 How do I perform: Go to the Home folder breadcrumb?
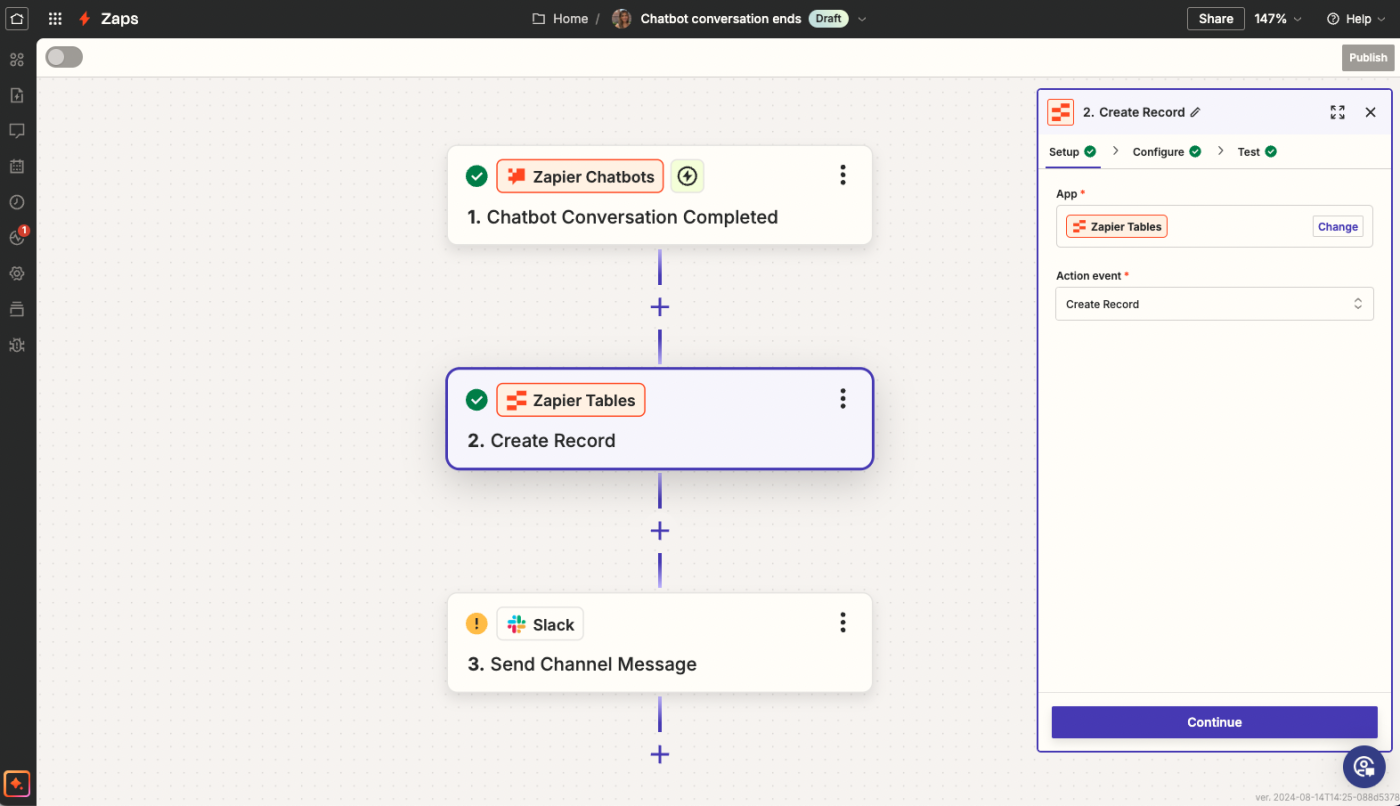(560, 19)
